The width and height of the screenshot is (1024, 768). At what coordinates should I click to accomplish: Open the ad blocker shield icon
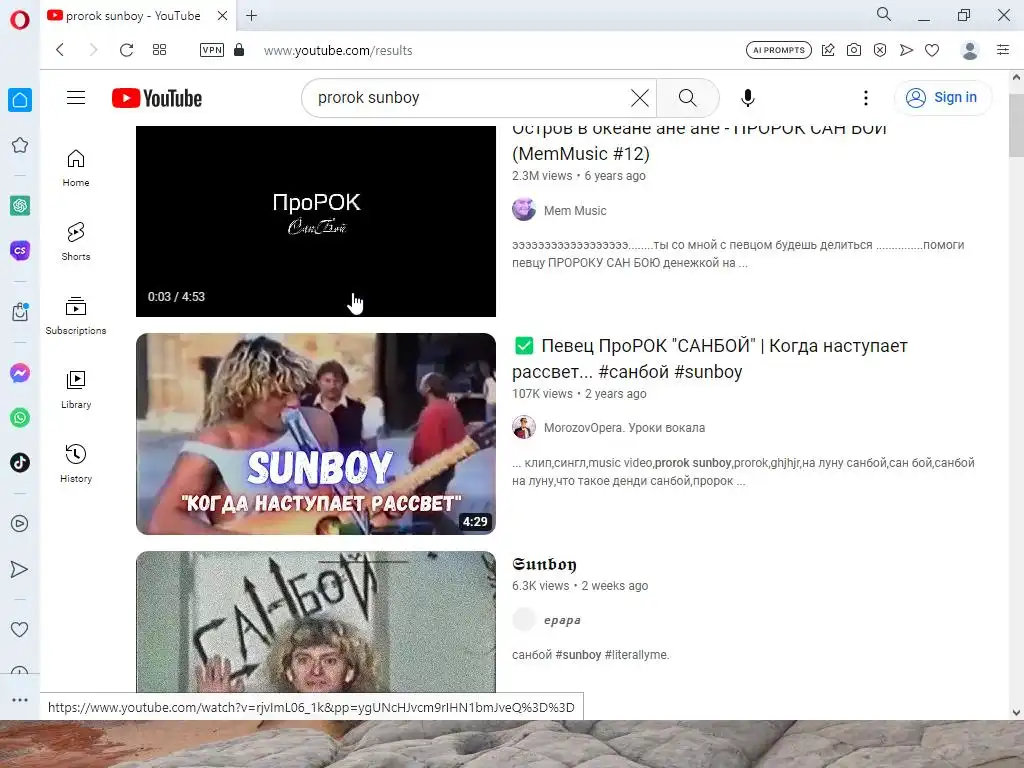880,50
